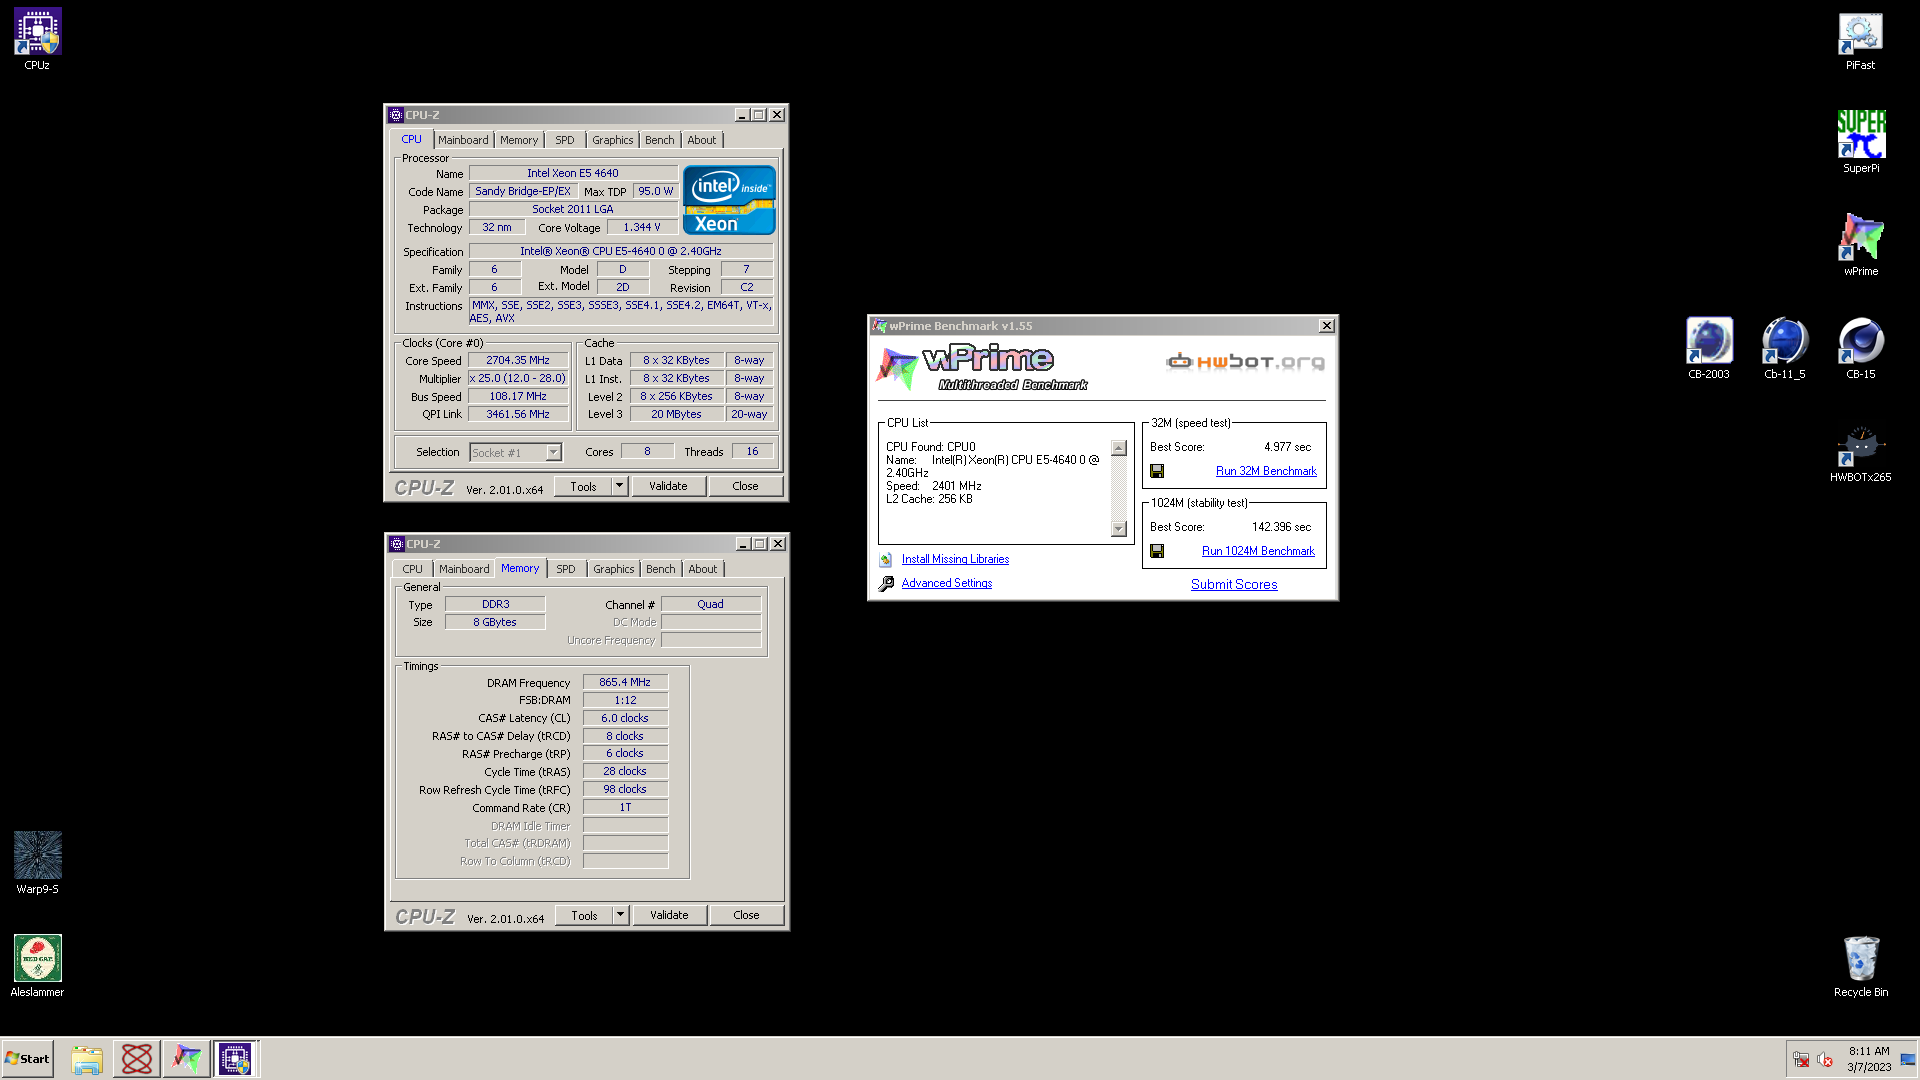The height and width of the screenshot is (1080, 1920).
Task: Click Run 32M Benchmark link
Action: [x=1266, y=471]
